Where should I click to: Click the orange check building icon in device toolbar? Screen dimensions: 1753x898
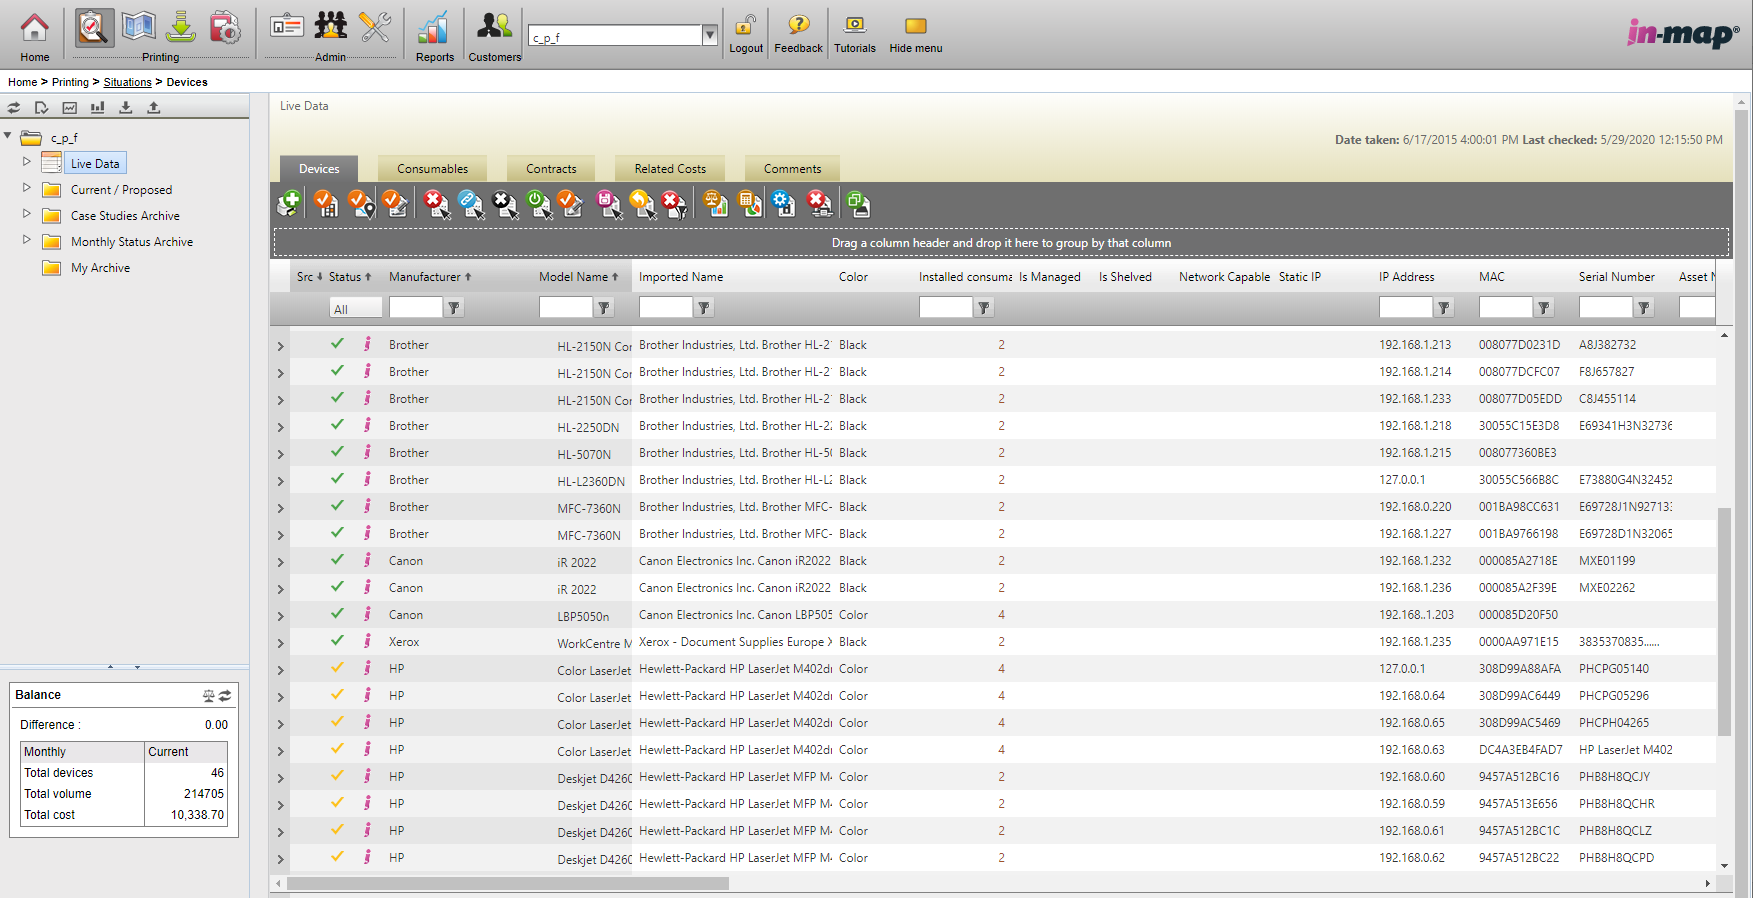pyautogui.click(x=326, y=204)
